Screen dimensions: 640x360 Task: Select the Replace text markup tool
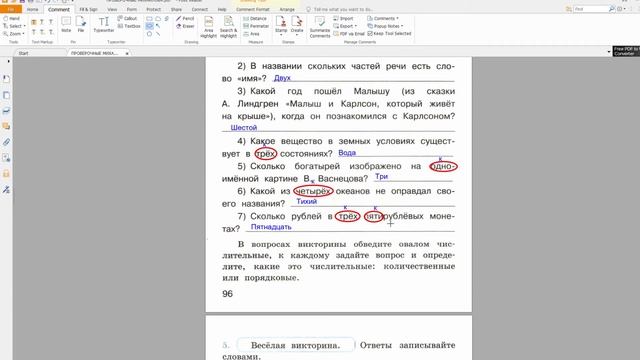click(42, 32)
